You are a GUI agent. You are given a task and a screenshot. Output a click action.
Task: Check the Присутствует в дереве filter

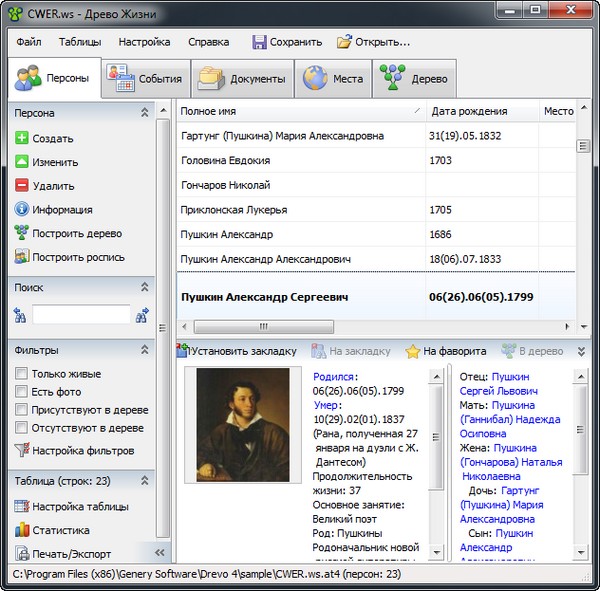pos(21,410)
